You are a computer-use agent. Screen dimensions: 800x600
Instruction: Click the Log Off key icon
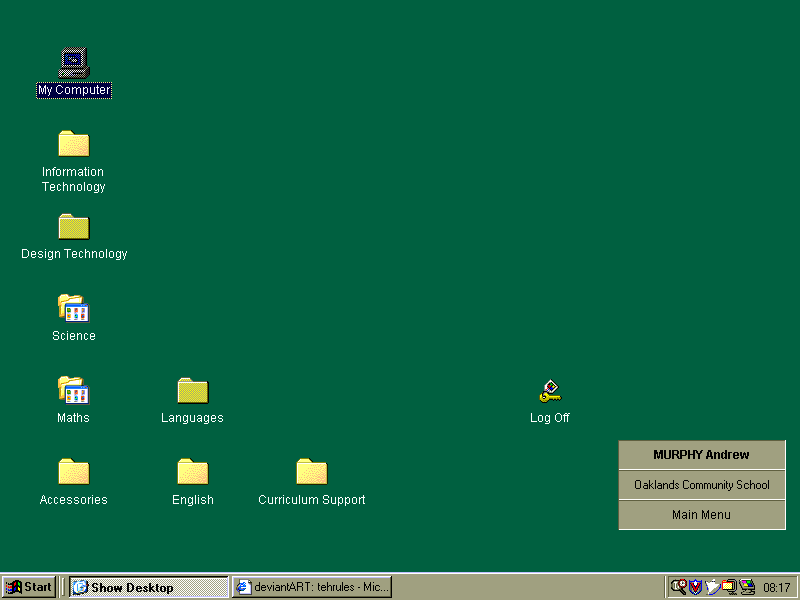tap(550, 391)
